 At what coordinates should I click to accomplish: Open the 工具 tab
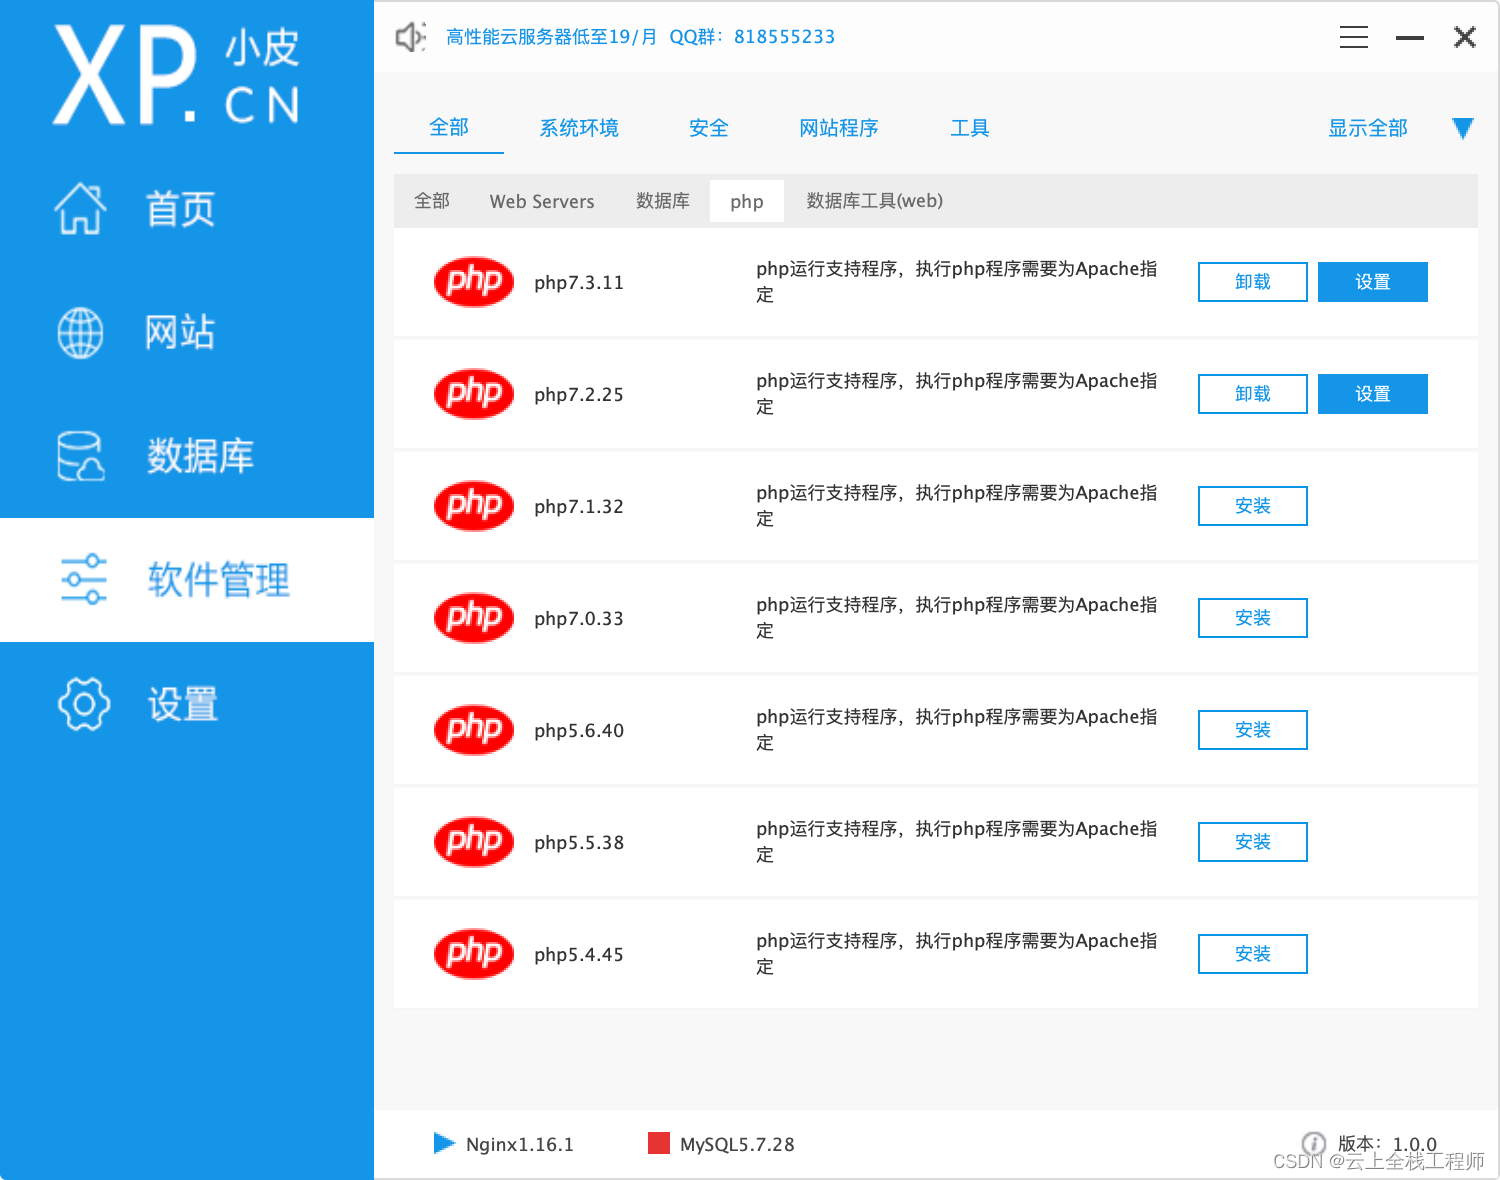point(968,128)
